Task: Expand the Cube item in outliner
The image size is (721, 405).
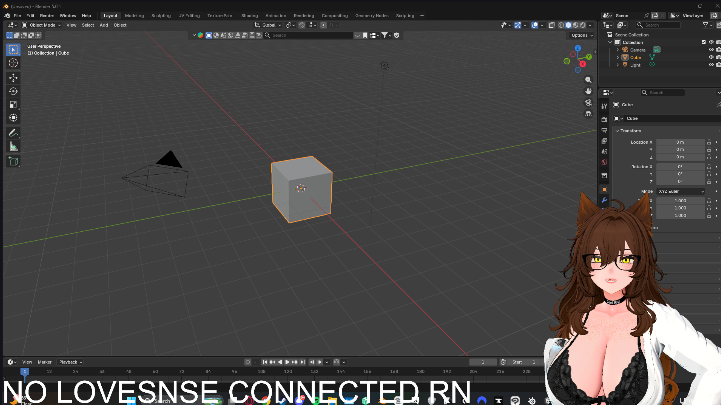Action: tap(618, 57)
